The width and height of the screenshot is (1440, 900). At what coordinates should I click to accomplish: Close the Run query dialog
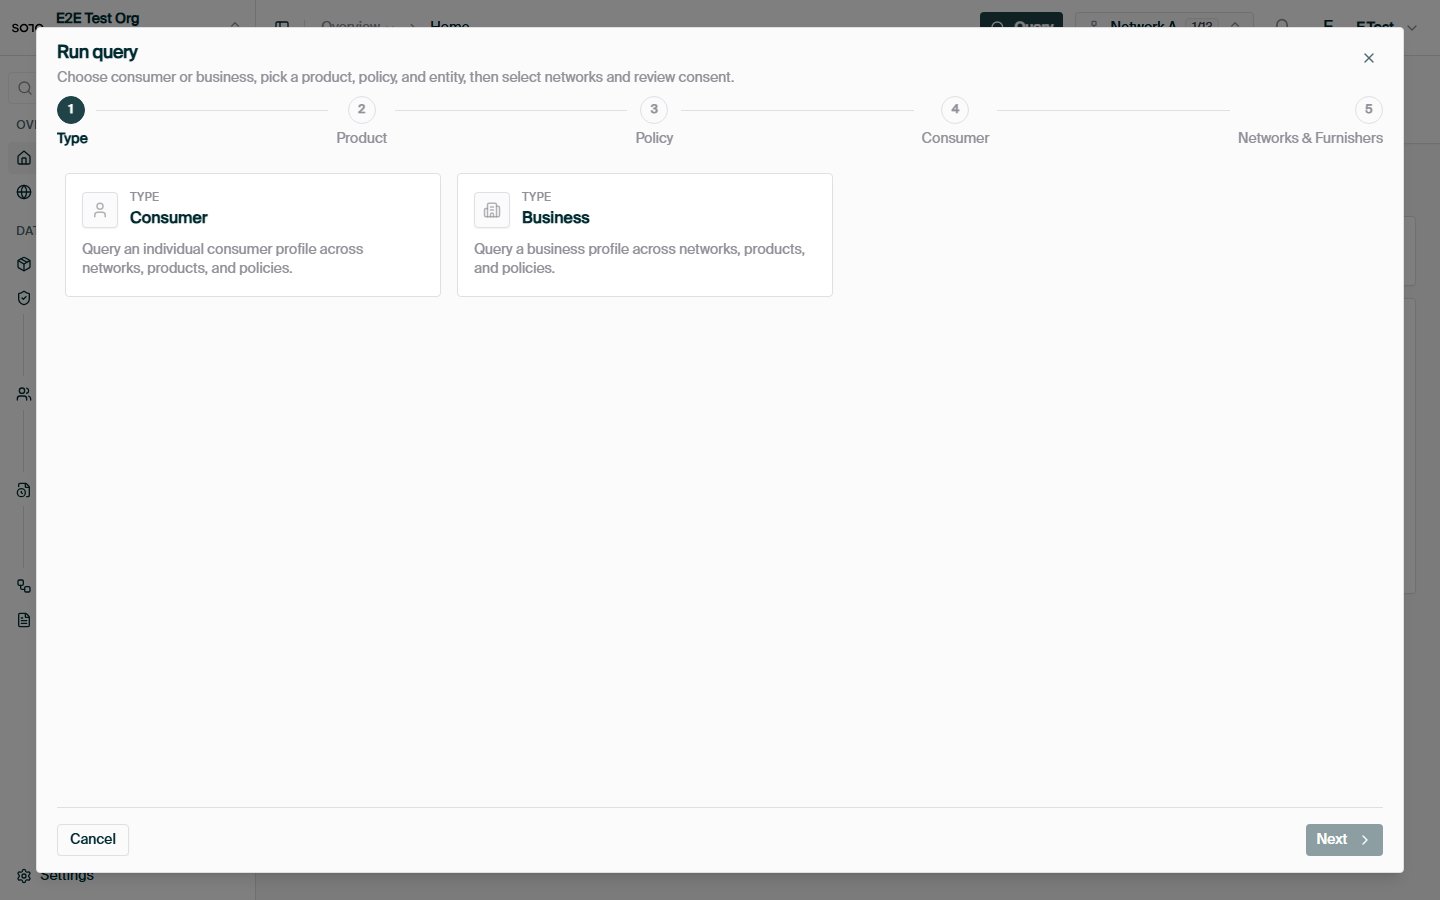pyautogui.click(x=1369, y=58)
